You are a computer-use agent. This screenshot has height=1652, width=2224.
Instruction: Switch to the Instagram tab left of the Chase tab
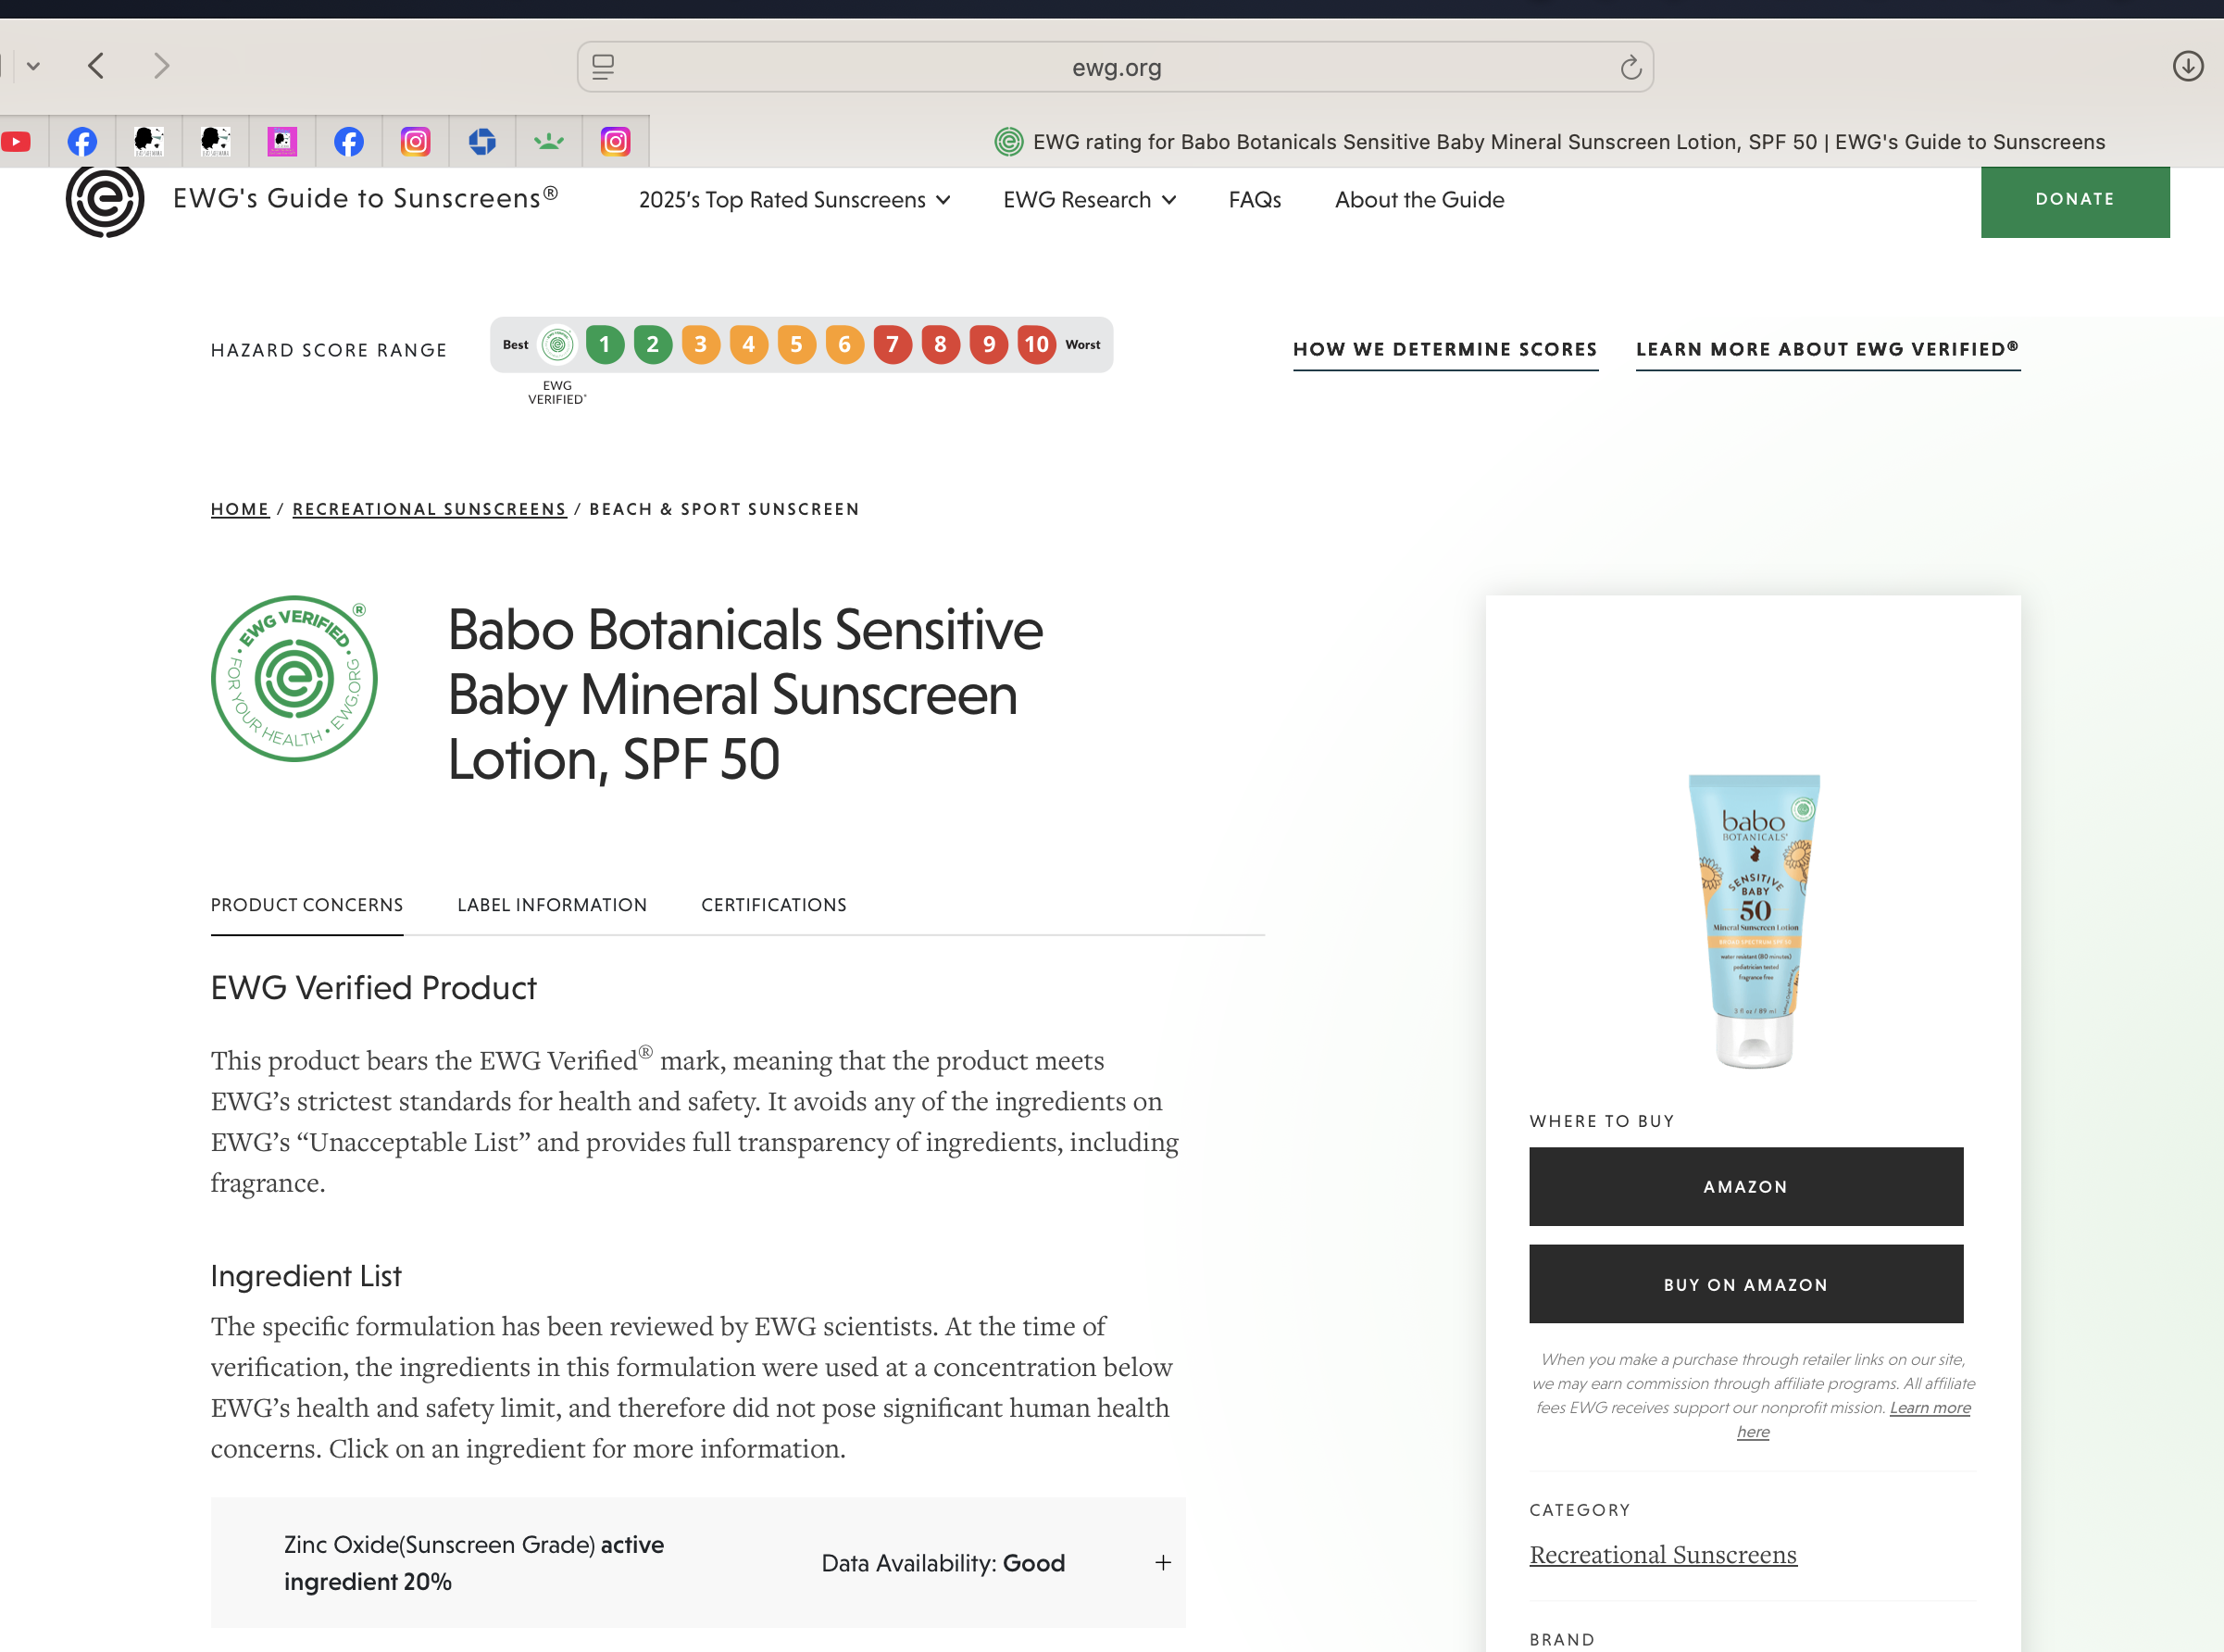pos(415,141)
